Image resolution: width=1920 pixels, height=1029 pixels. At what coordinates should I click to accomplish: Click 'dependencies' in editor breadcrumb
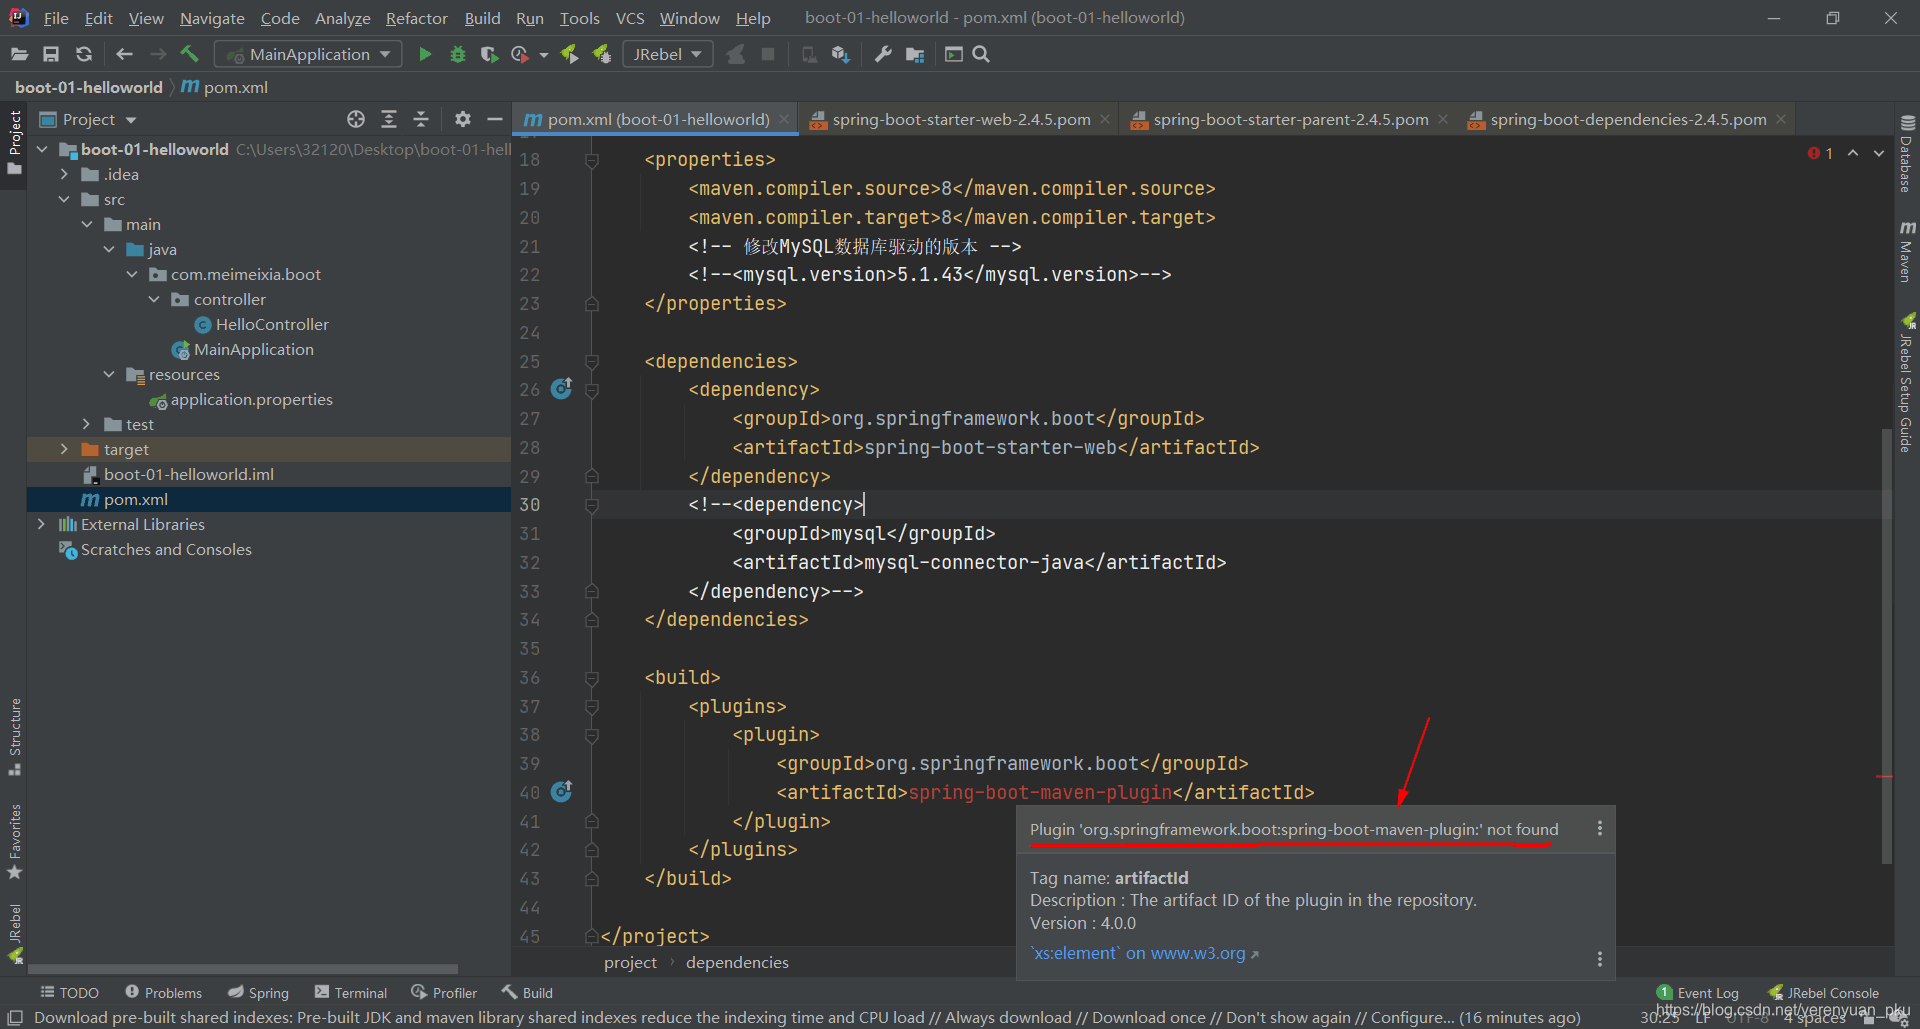tap(737, 962)
